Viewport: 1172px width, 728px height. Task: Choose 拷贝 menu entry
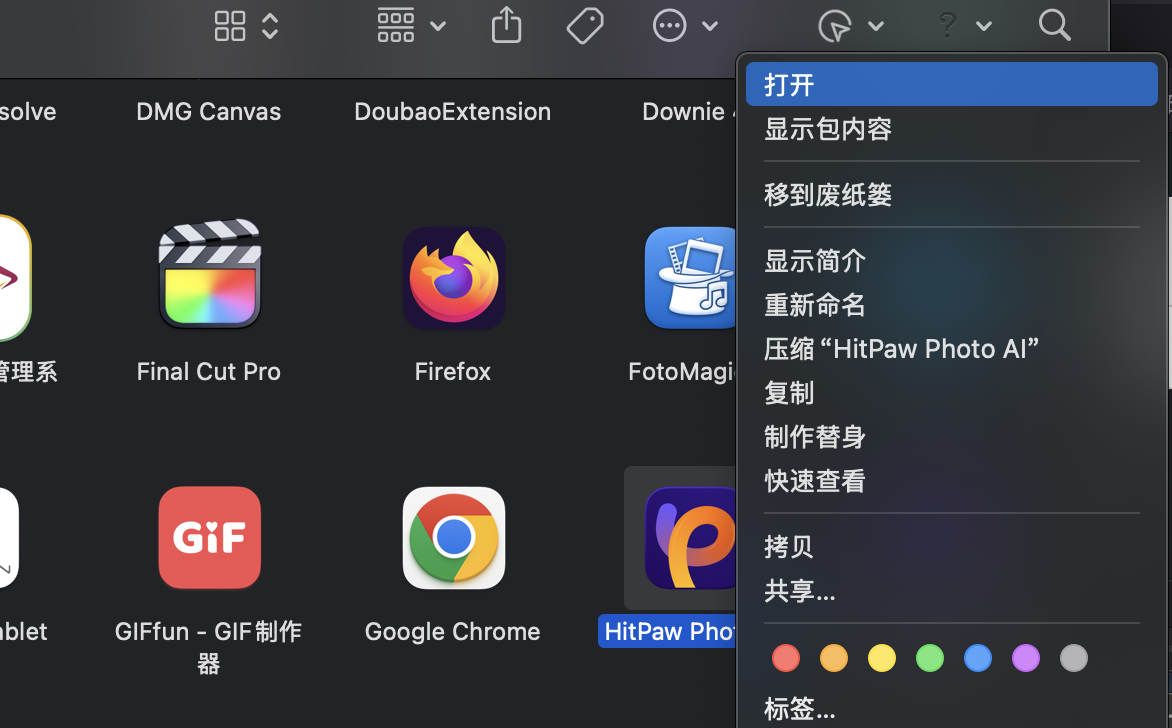(952, 546)
